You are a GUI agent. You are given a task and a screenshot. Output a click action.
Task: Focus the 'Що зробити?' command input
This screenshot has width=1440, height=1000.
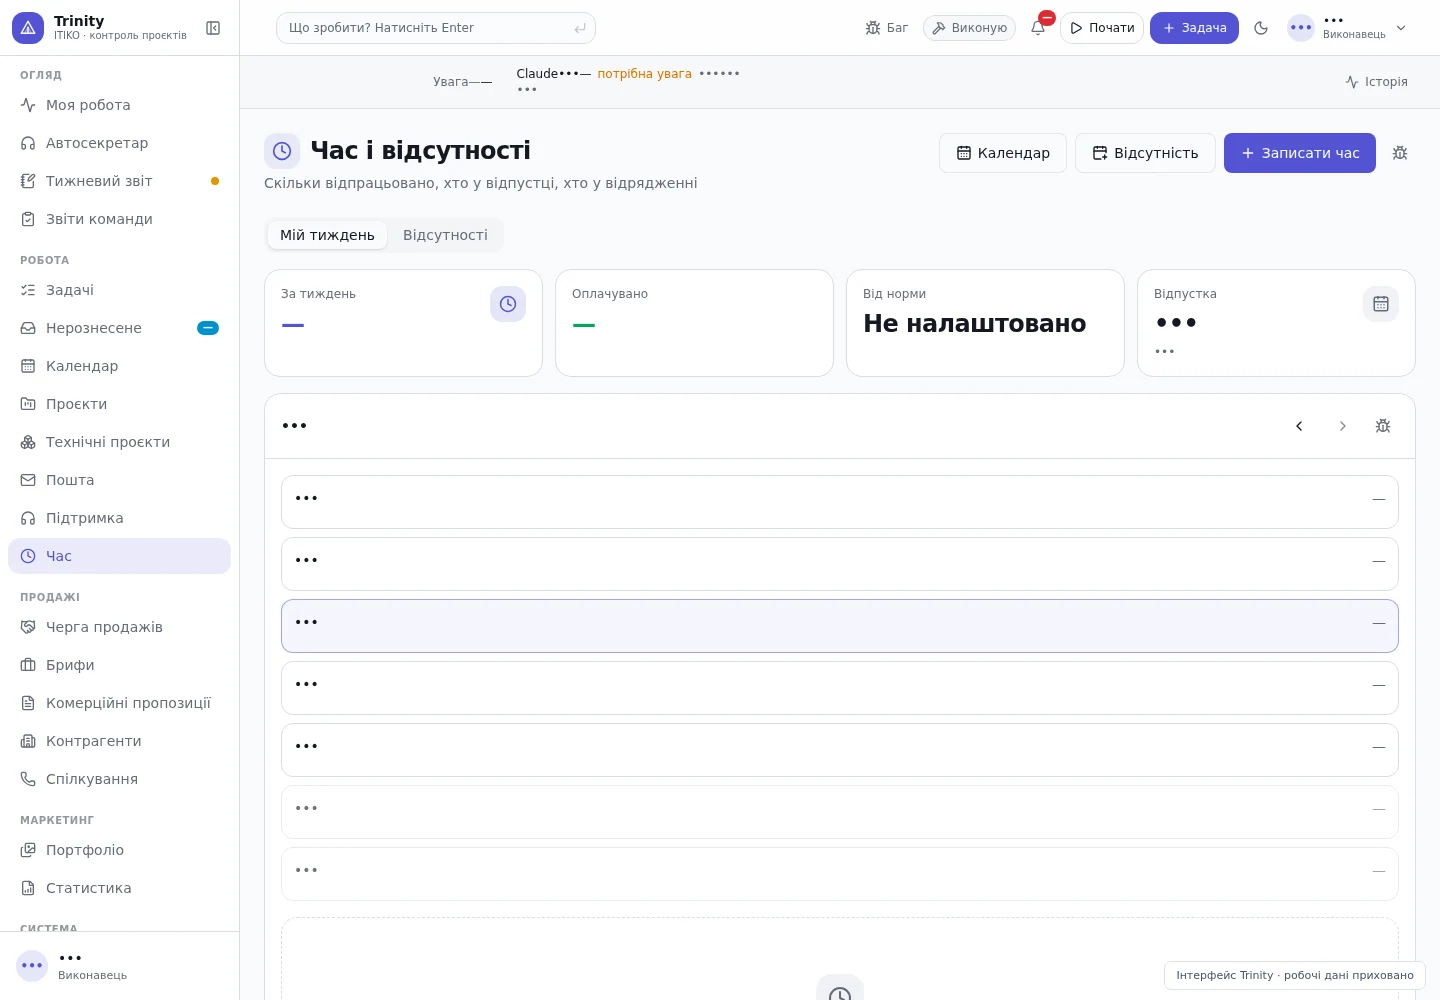436,28
